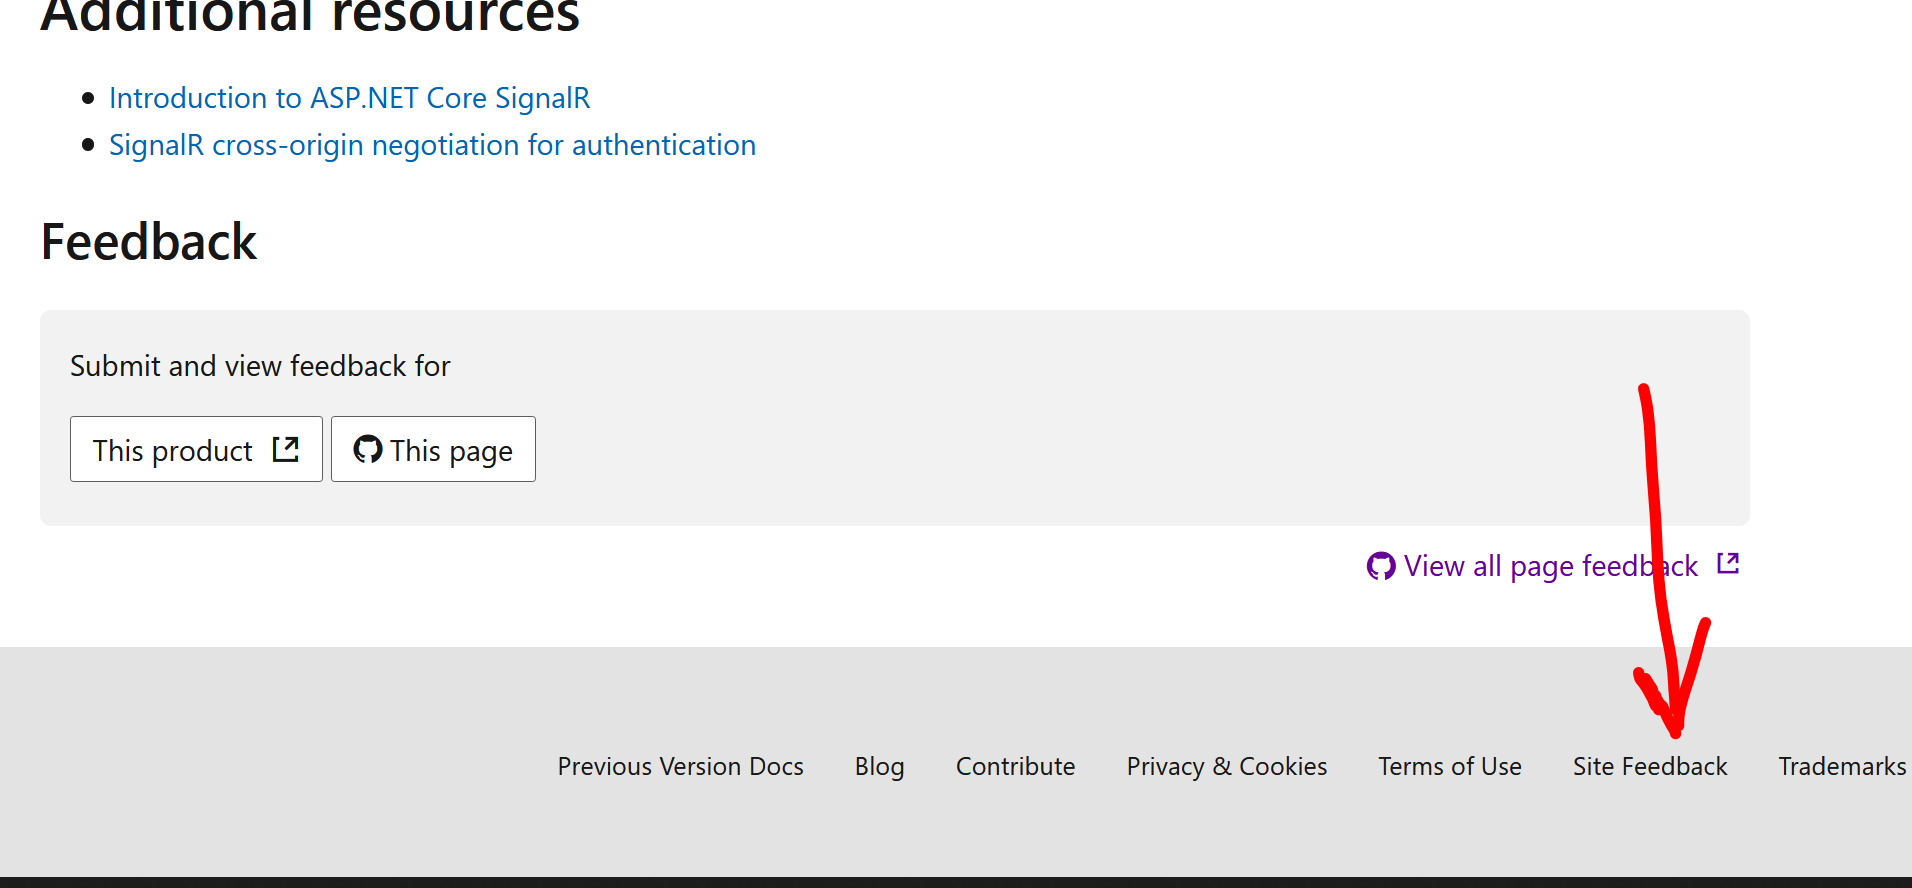Click the Feedback section heading

click(148, 241)
